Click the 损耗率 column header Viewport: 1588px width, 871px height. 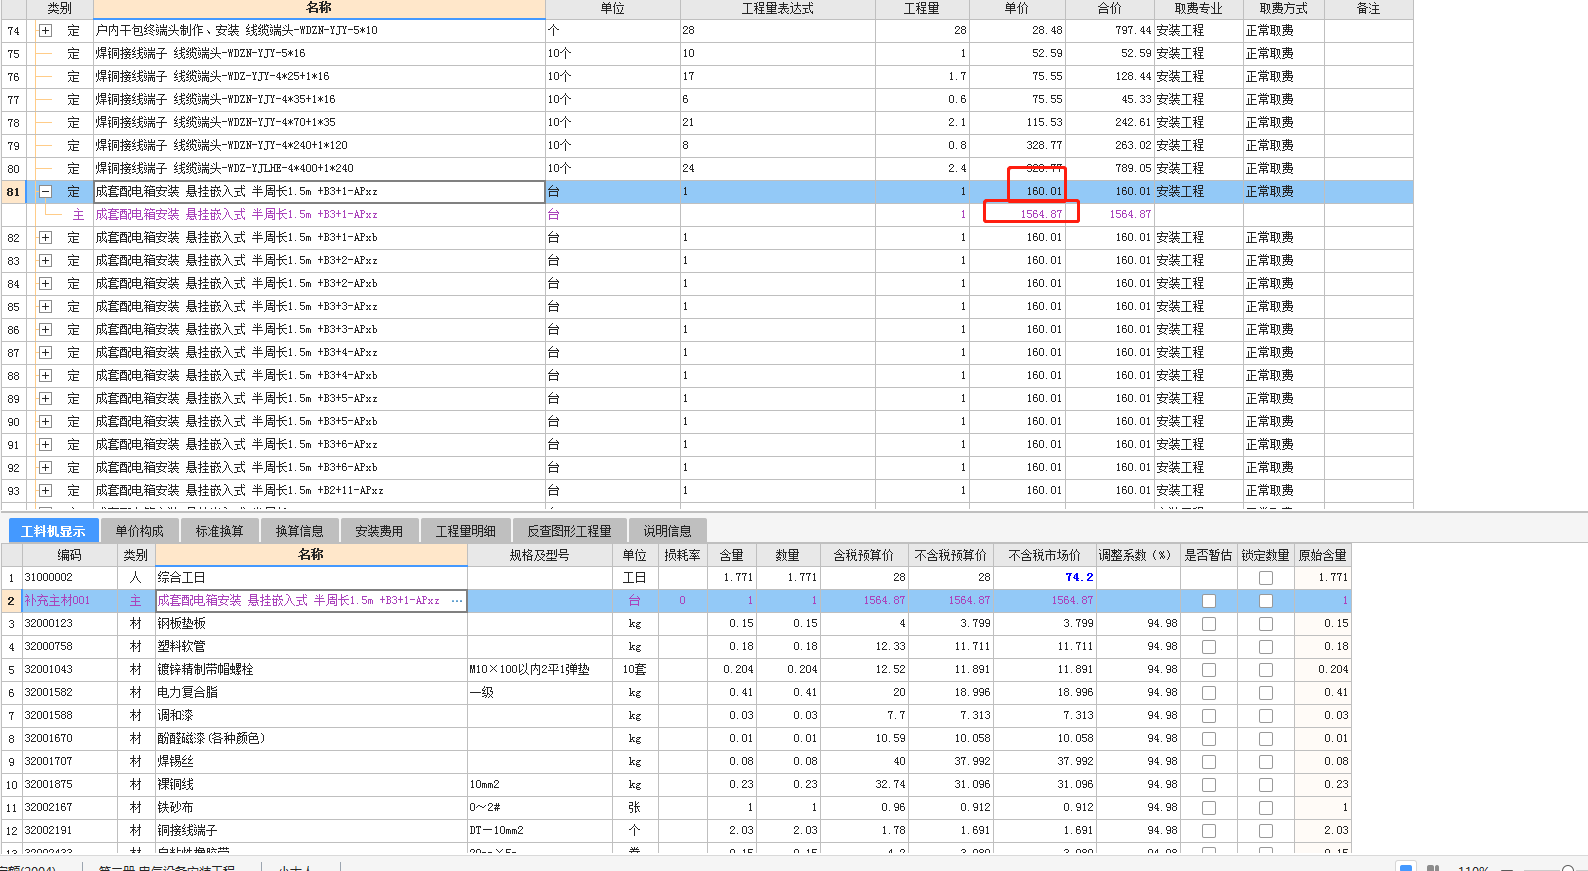tap(682, 555)
